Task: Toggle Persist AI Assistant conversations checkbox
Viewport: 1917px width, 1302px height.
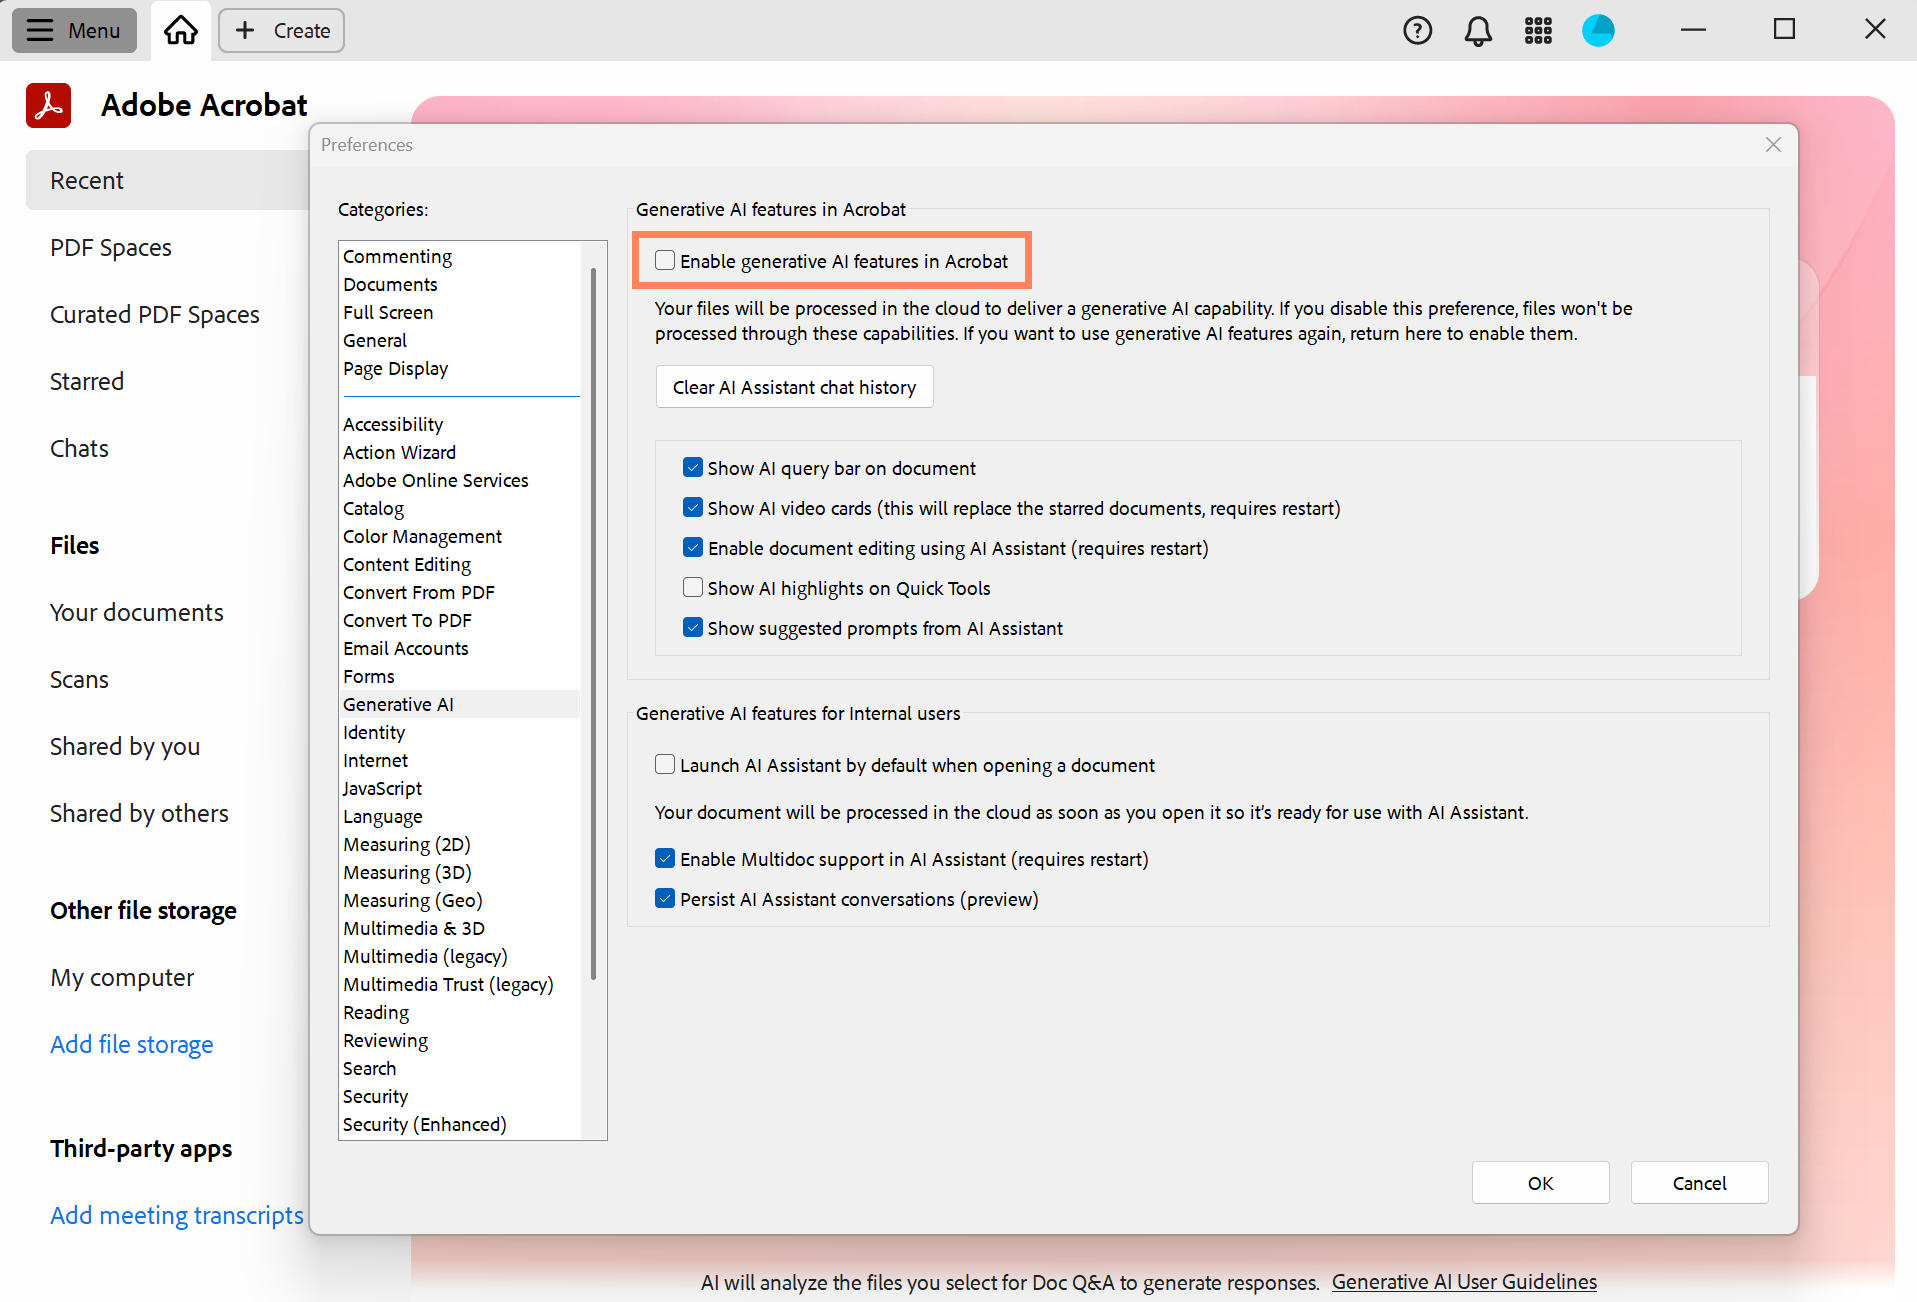Action: point(665,899)
